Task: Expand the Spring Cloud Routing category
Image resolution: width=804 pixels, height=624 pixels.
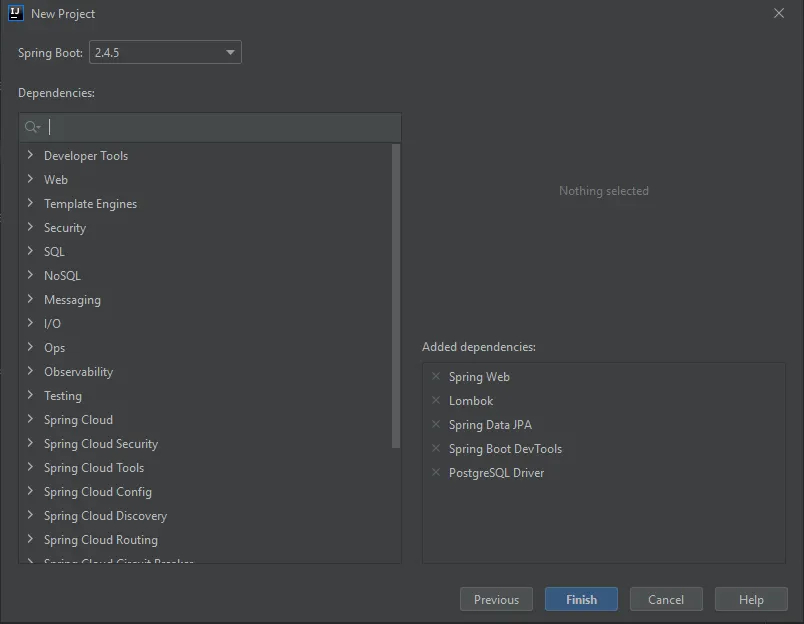Action: (x=30, y=539)
